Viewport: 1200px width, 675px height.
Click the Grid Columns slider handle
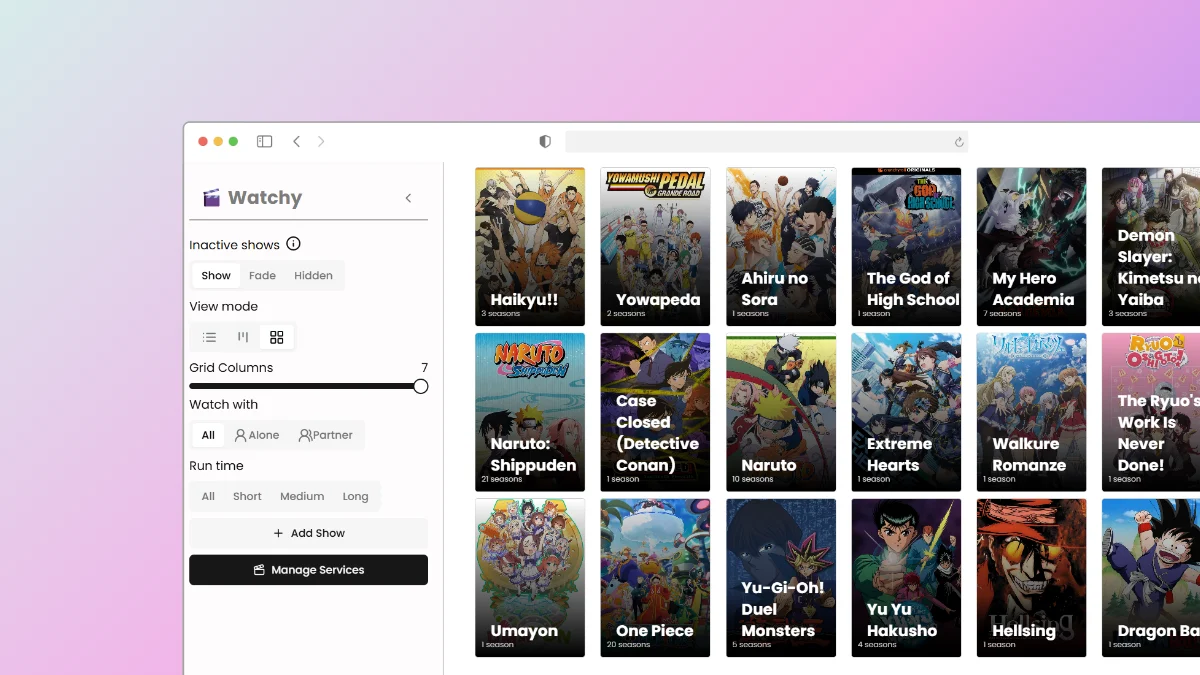coord(421,386)
